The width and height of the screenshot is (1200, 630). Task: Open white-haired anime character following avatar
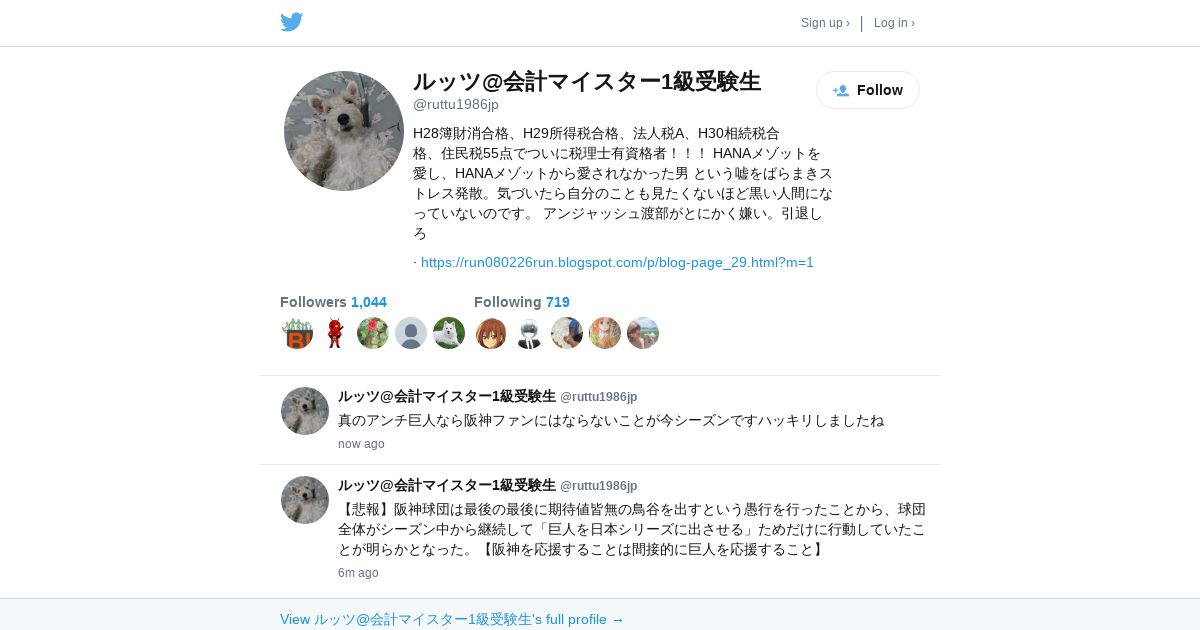(x=529, y=333)
